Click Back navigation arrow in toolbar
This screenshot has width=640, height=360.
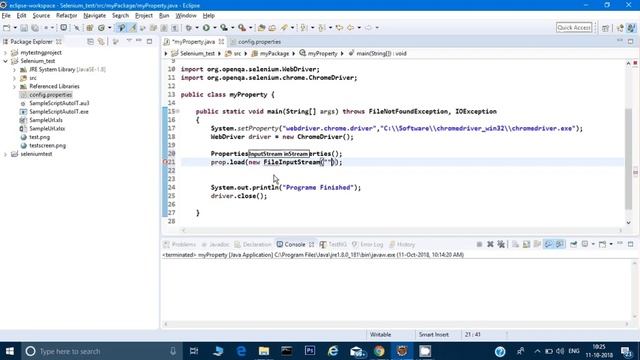[351, 28]
